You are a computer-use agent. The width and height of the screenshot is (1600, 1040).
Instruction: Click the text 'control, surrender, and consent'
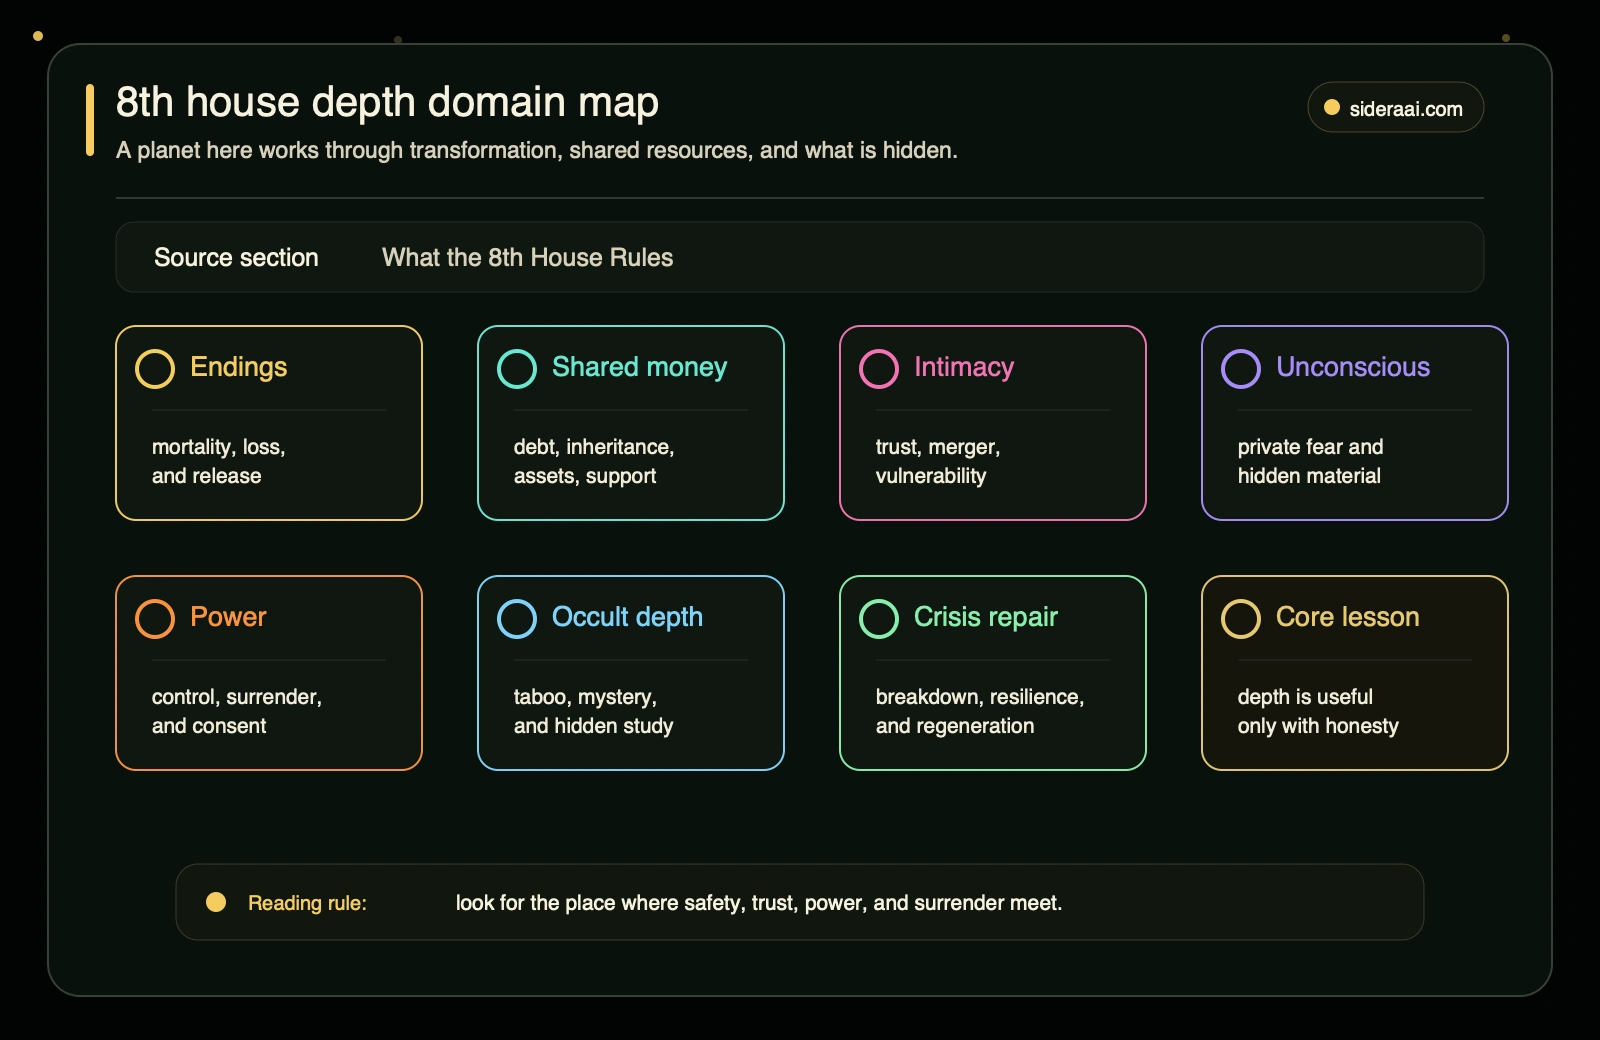237,711
